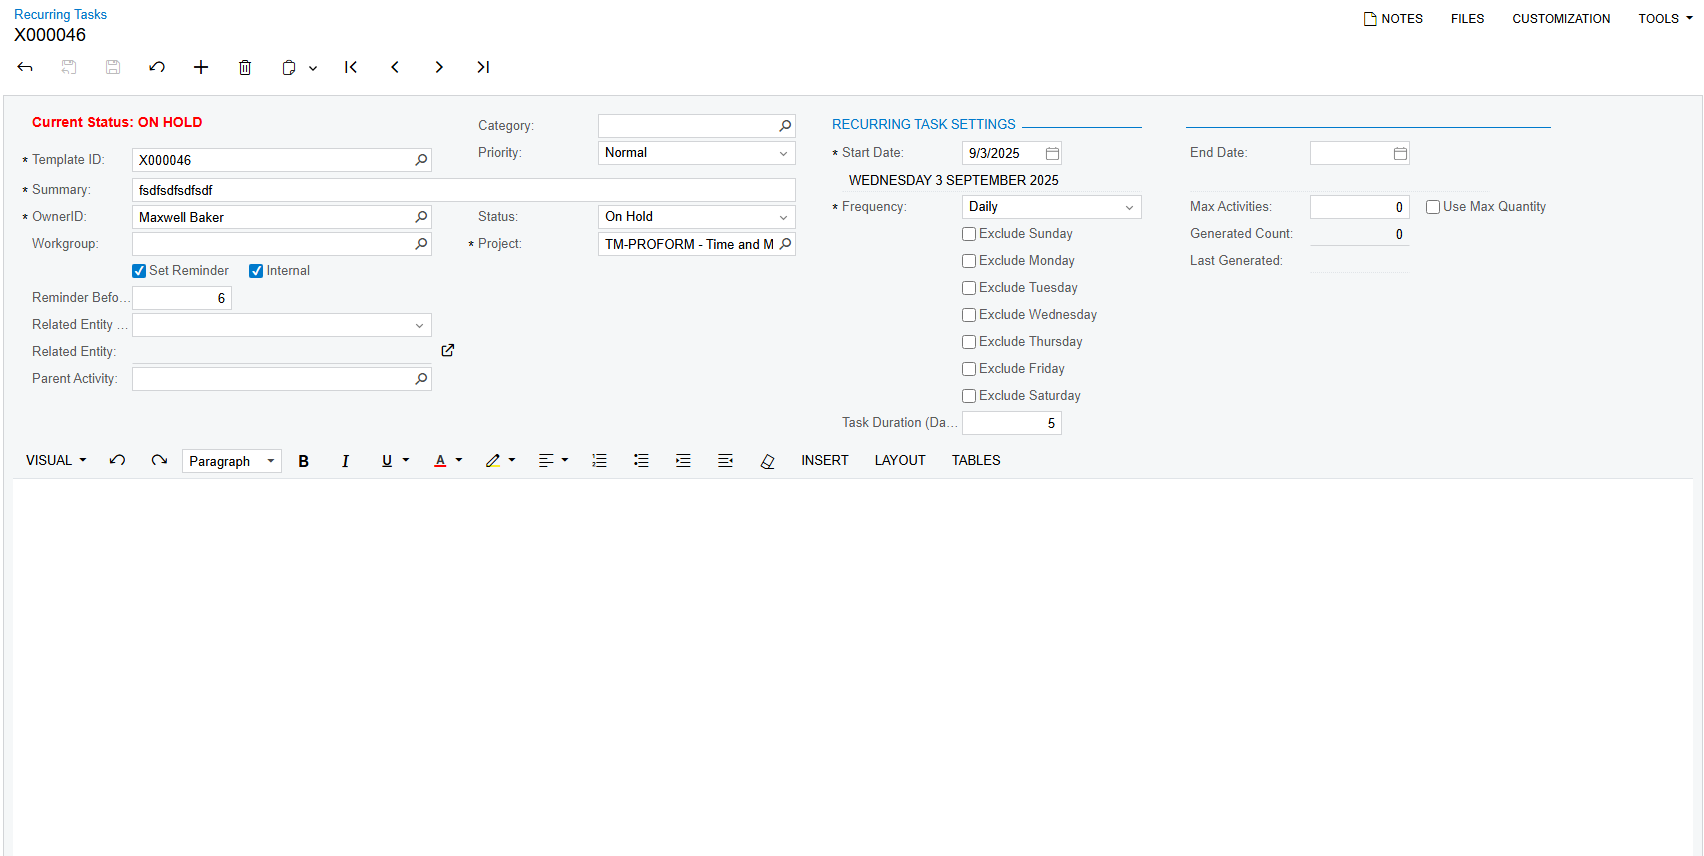
Task: Open the Paragraph style dropdown
Action: coord(232,461)
